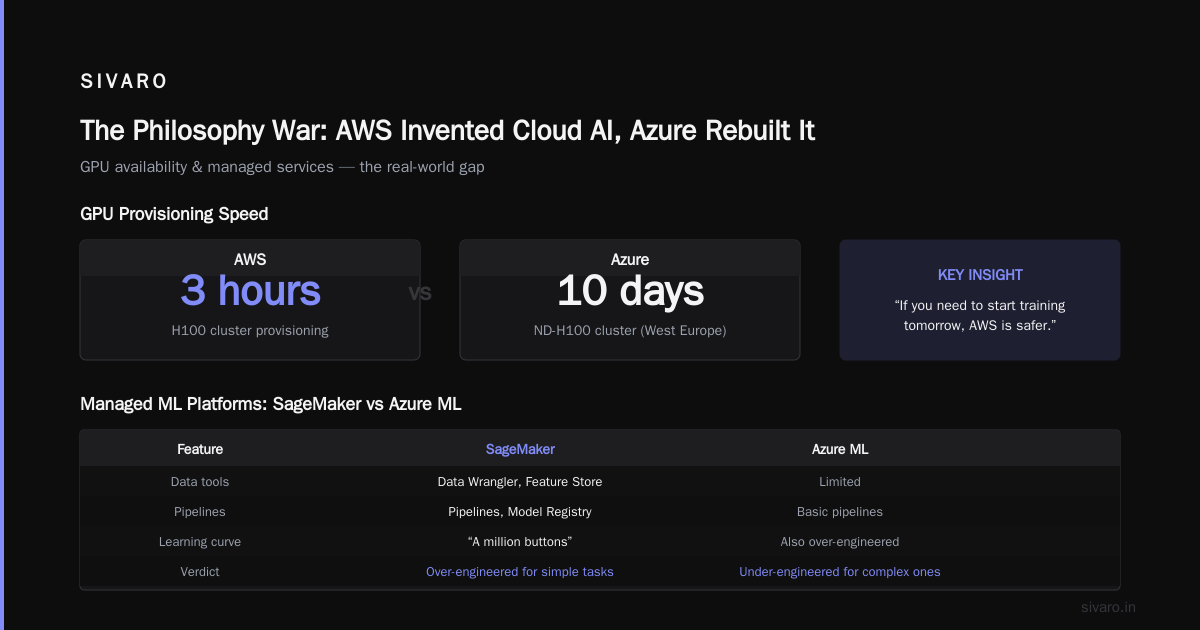
Task: Select the "Verdict" row label
Action: pos(200,572)
